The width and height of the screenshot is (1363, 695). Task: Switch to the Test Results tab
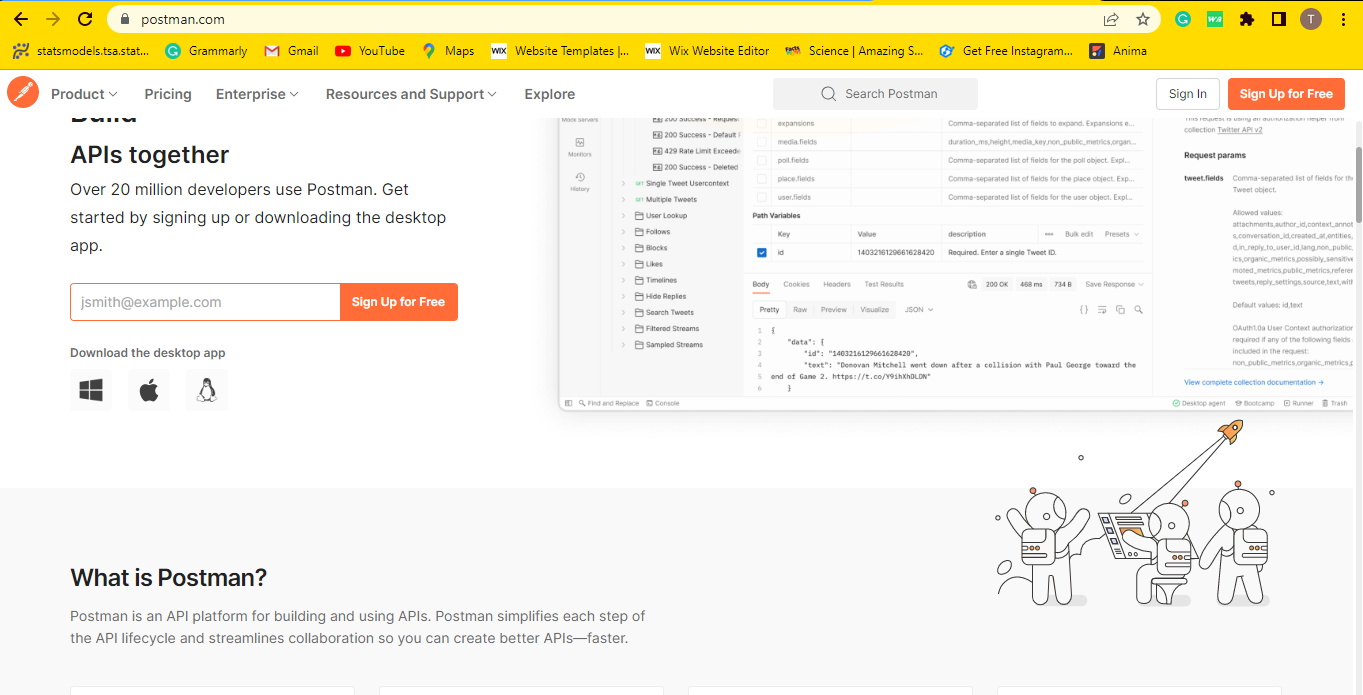884,284
